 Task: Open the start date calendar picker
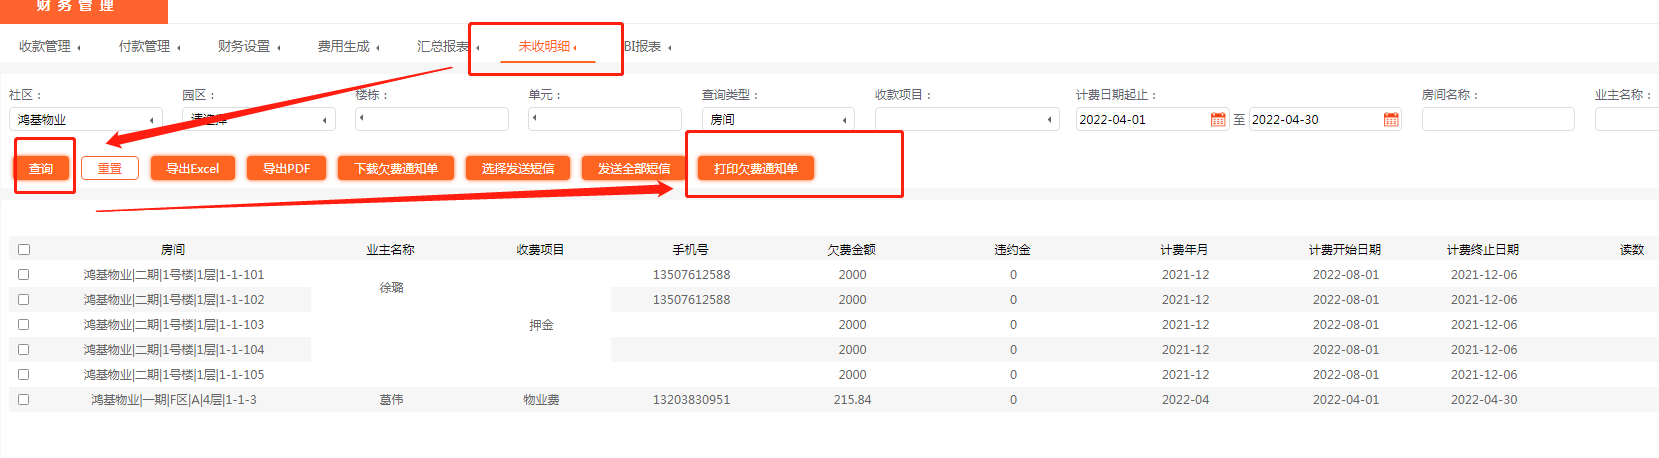click(1217, 120)
